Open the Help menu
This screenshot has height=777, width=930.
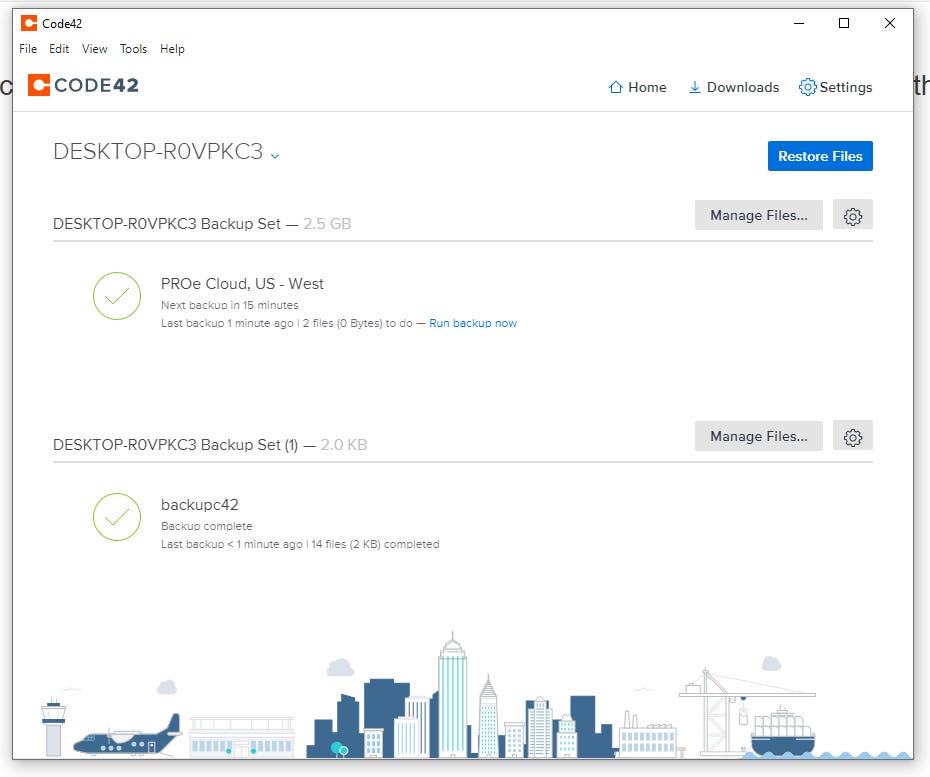click(172, 49)
